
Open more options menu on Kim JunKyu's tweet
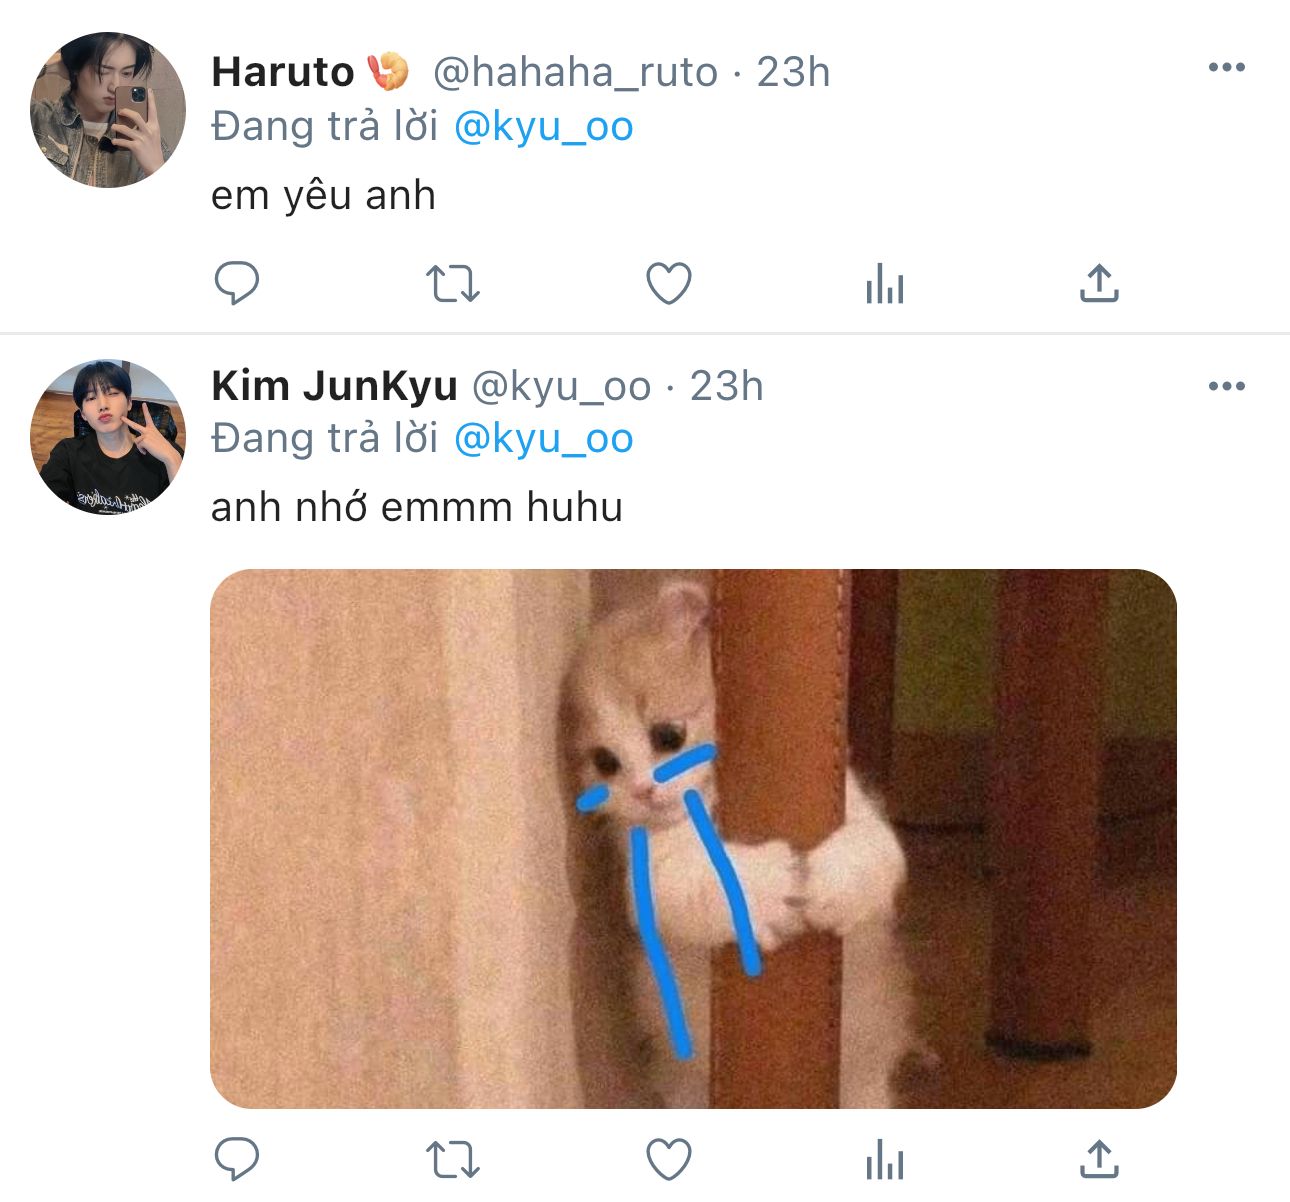click(1227, 386)
